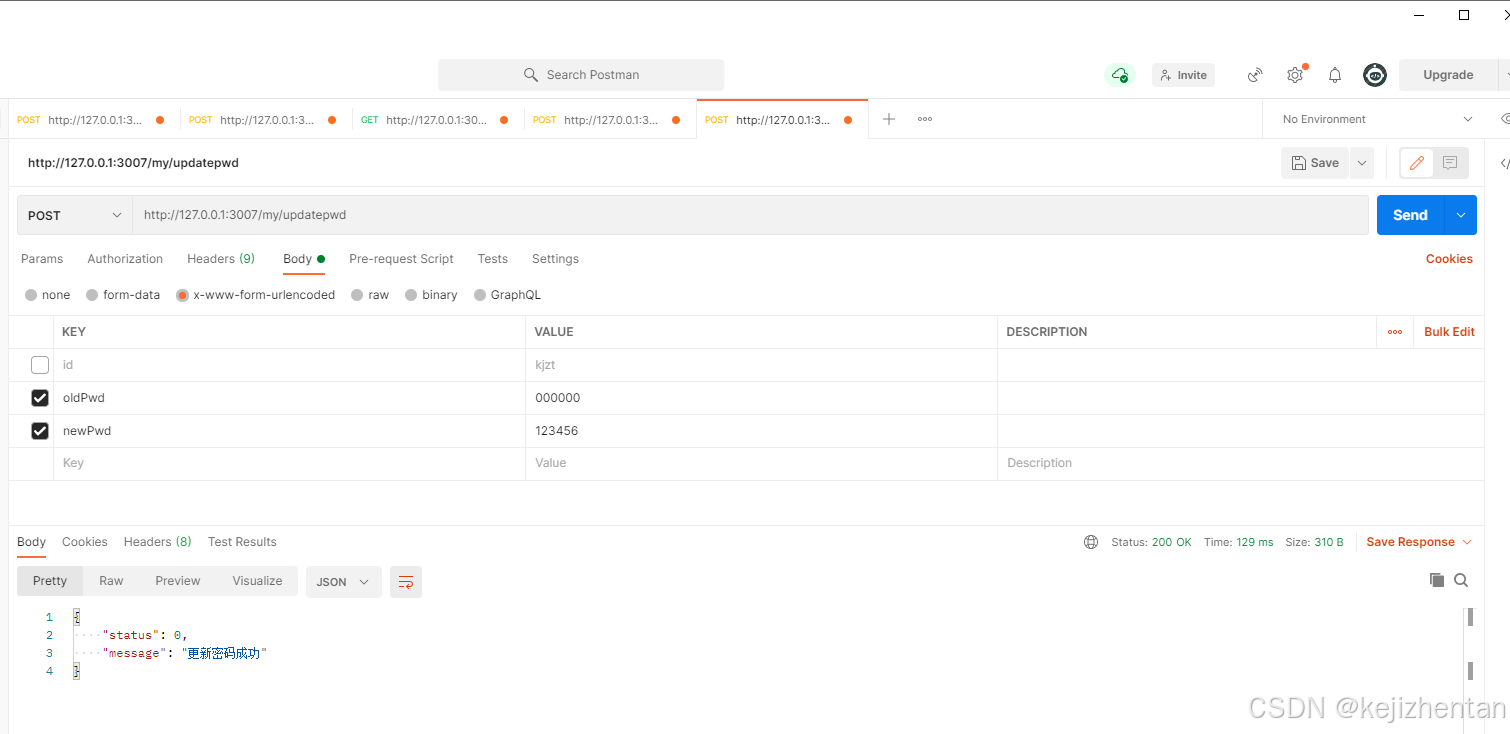Open the Cookies link

point(1449,259)
